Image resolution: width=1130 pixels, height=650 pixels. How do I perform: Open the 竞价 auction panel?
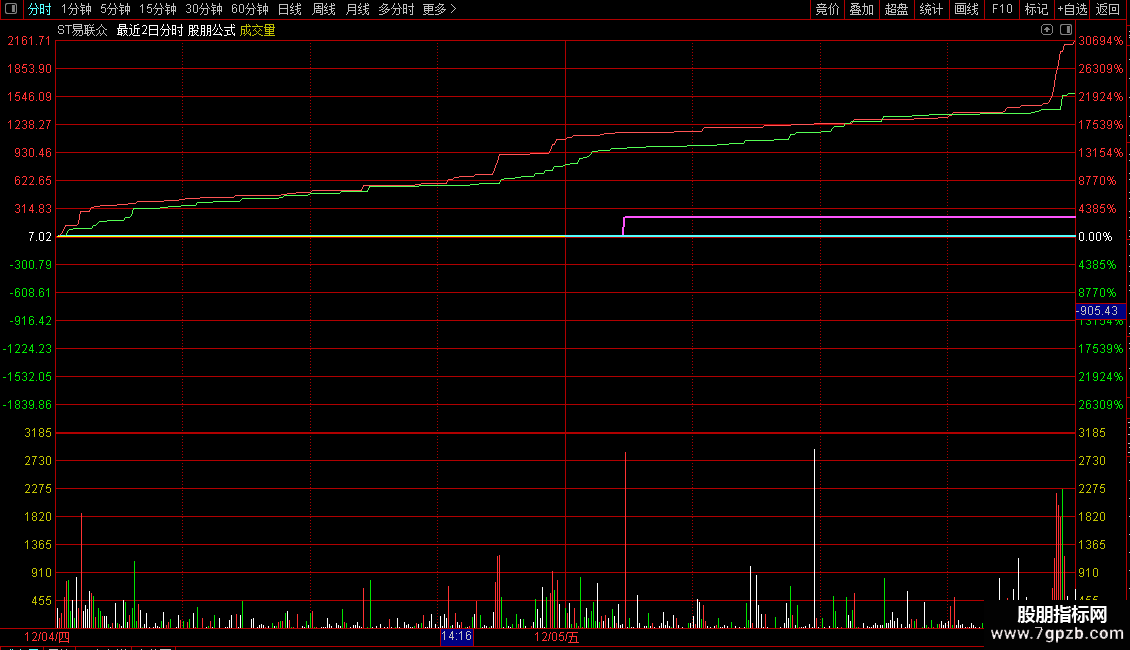(827, 9)
